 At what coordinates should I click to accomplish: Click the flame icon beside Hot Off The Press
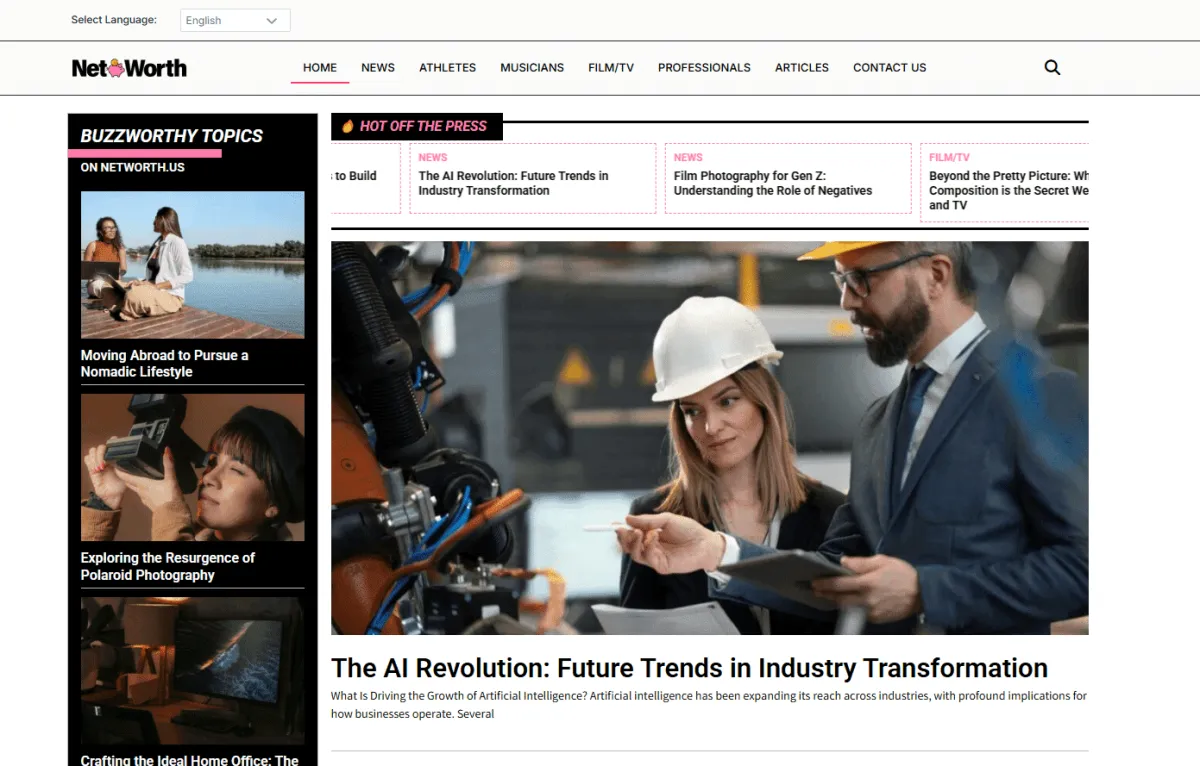(348, 126)
